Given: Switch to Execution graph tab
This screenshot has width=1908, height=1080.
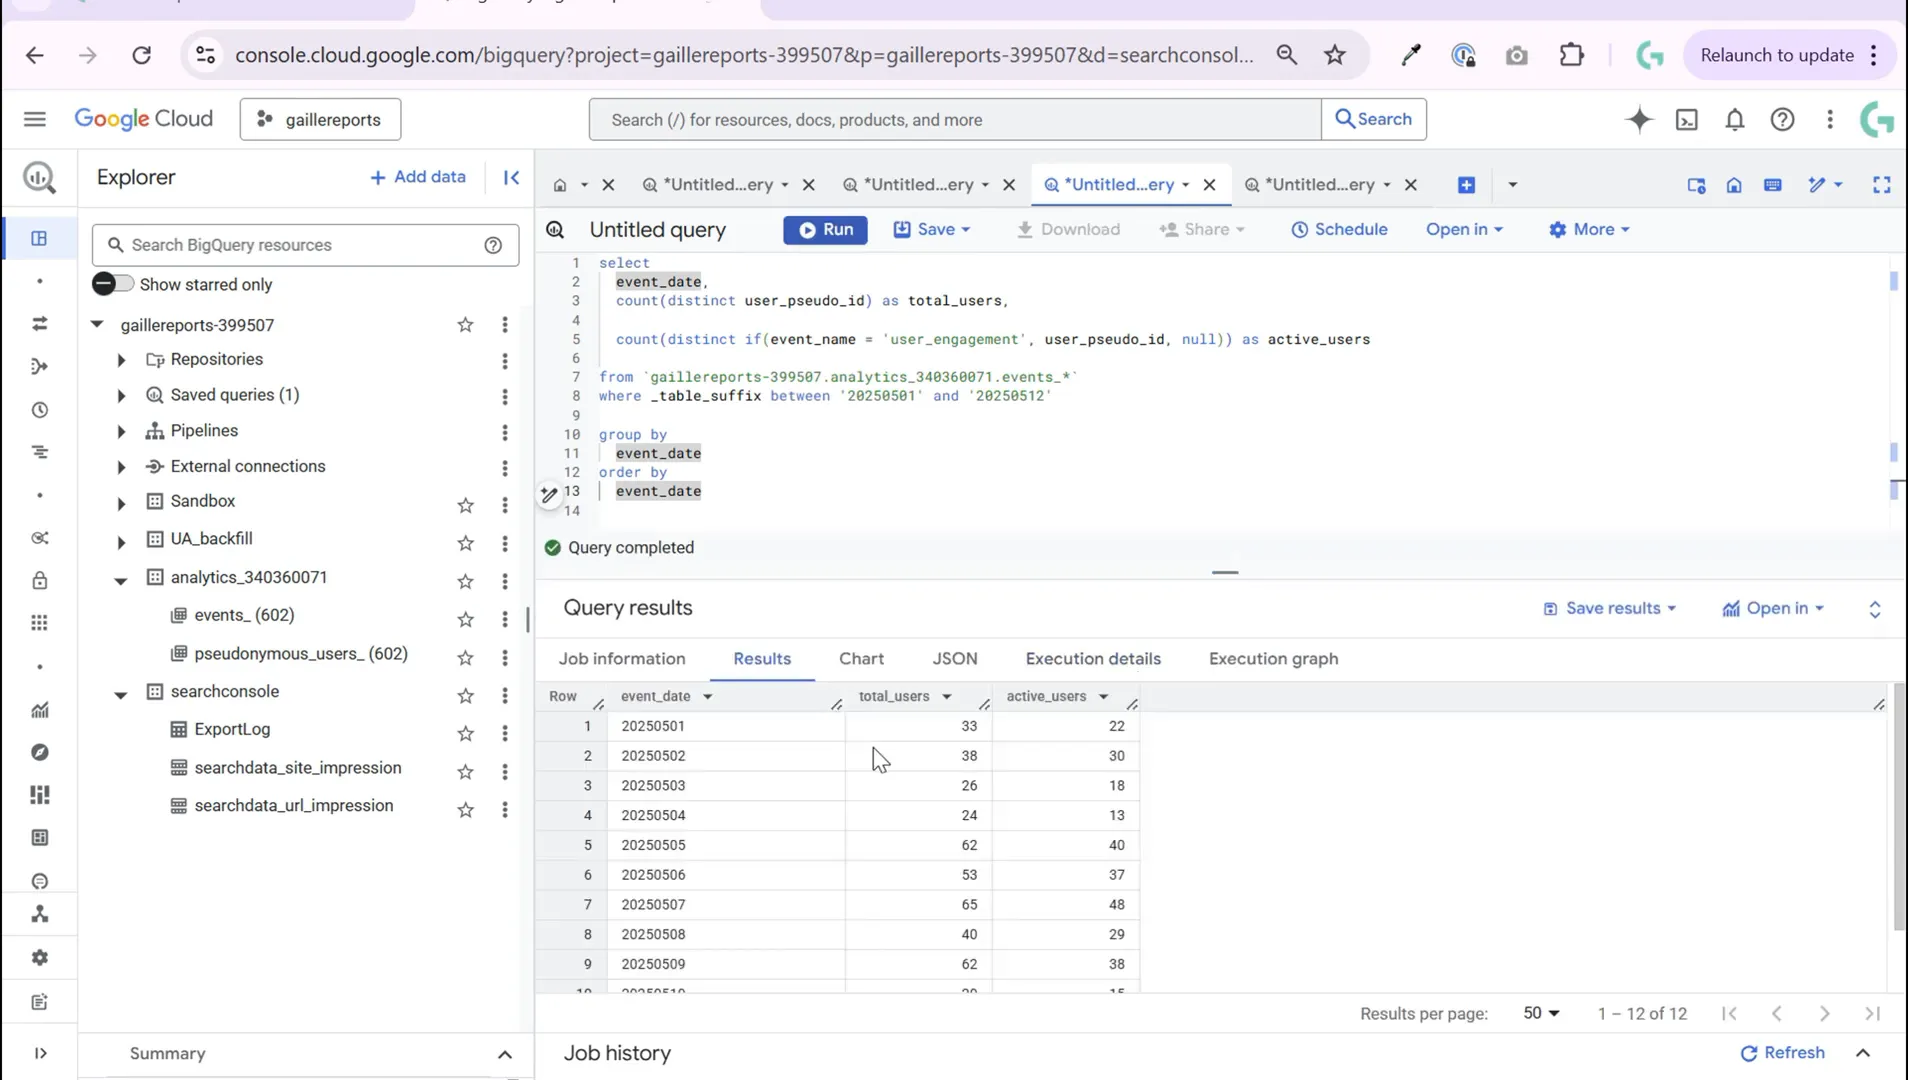Looking at the screenshot, I should click(1273, 659).
